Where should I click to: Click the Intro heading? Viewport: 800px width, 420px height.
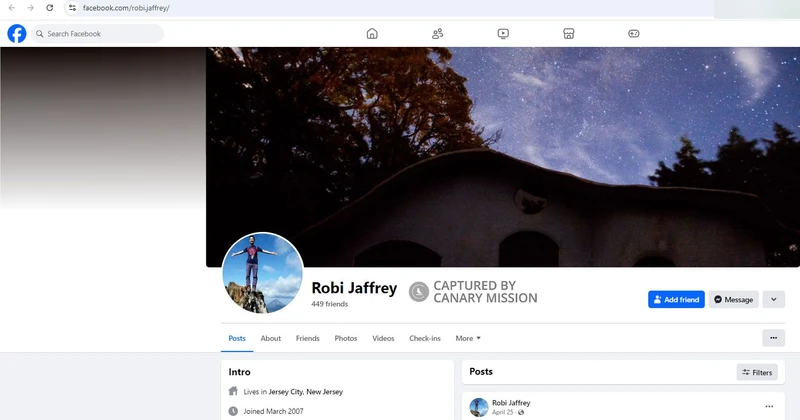[x=239, y=372]
